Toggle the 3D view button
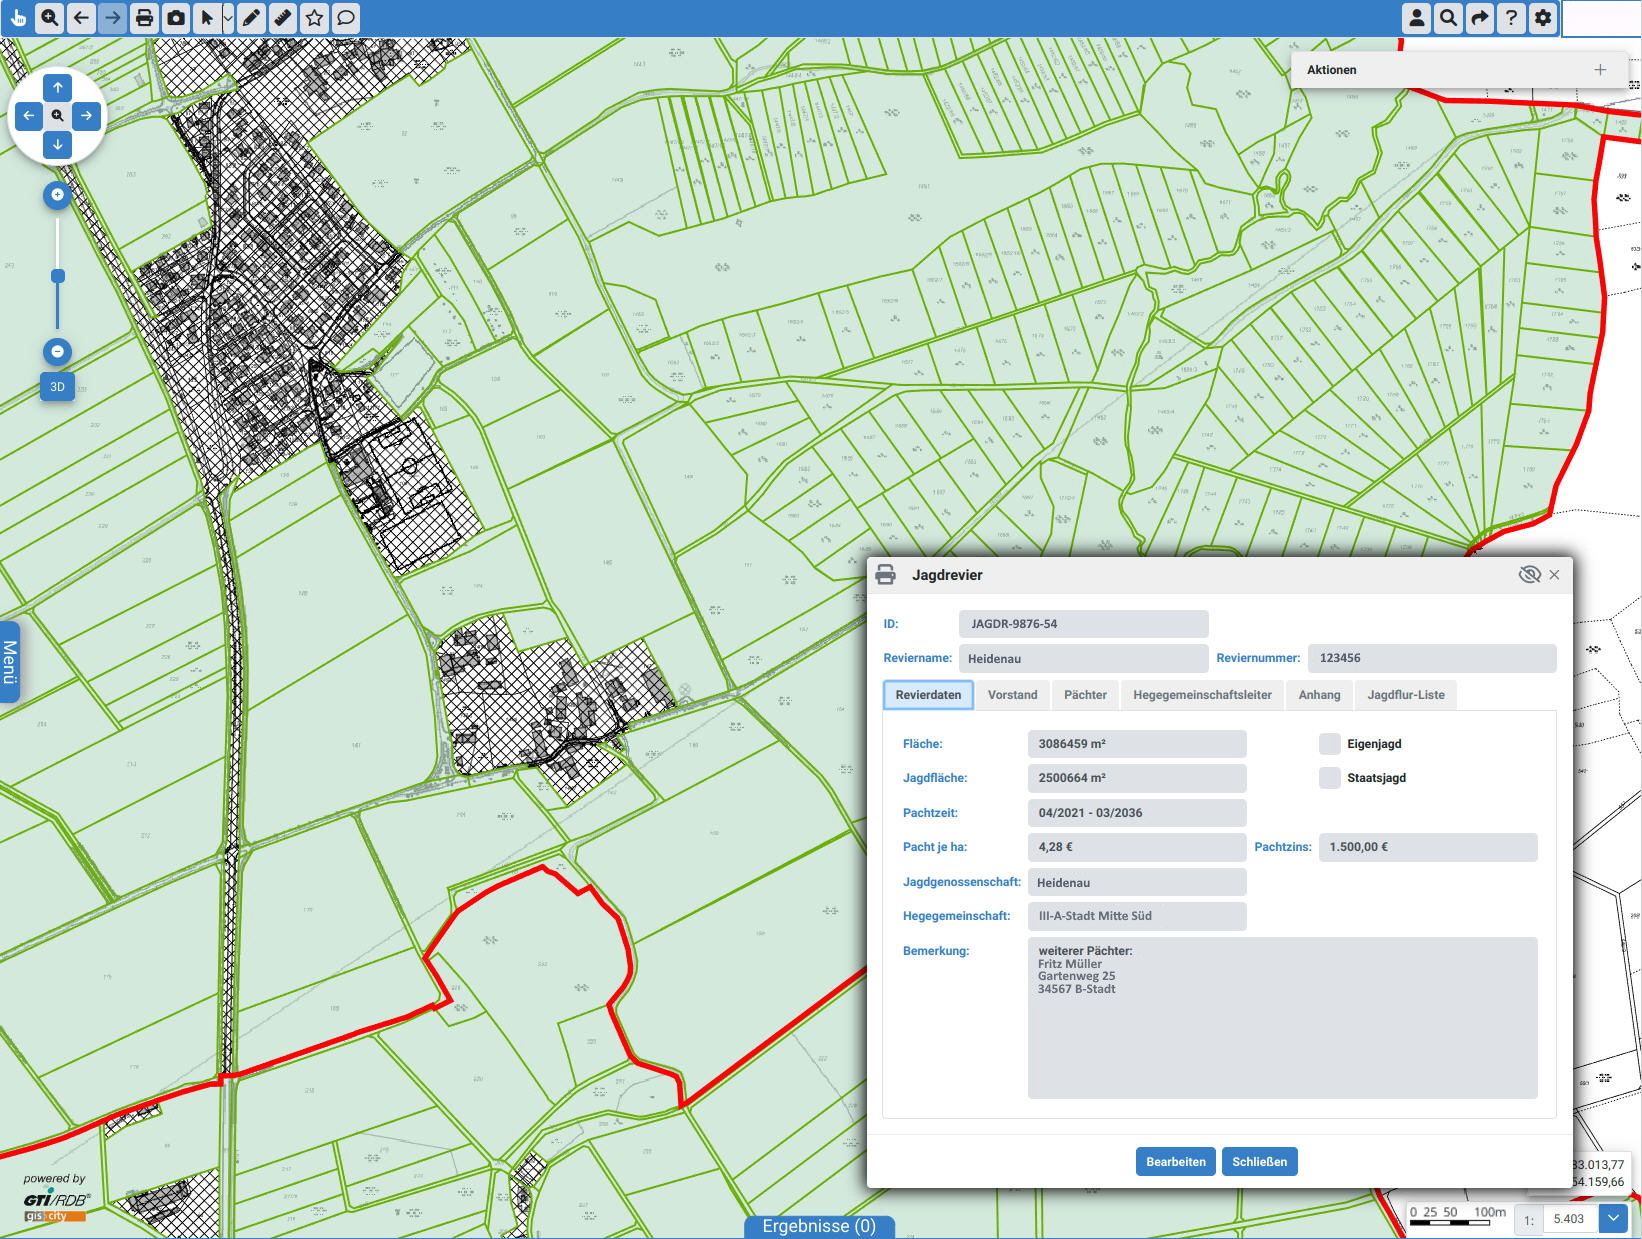 [57, 387]
